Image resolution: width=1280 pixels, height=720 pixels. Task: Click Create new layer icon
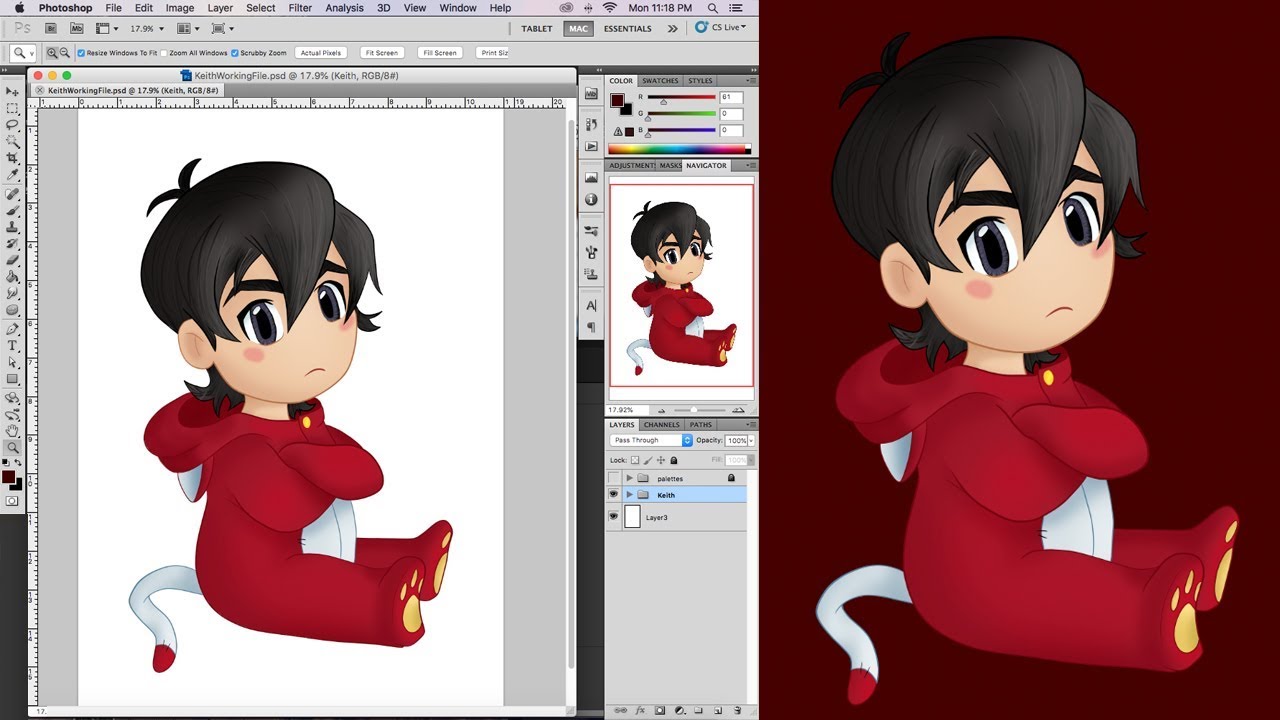718,710
